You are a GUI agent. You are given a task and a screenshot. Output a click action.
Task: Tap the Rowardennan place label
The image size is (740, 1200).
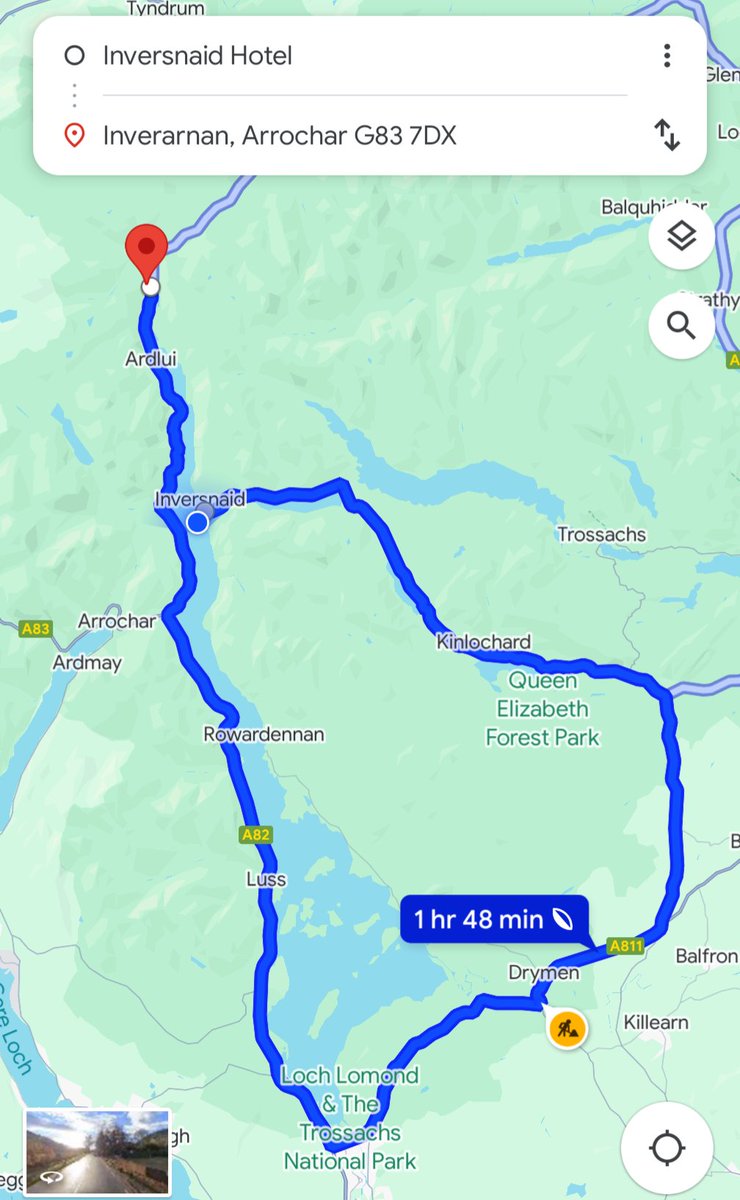click(264, 734)
